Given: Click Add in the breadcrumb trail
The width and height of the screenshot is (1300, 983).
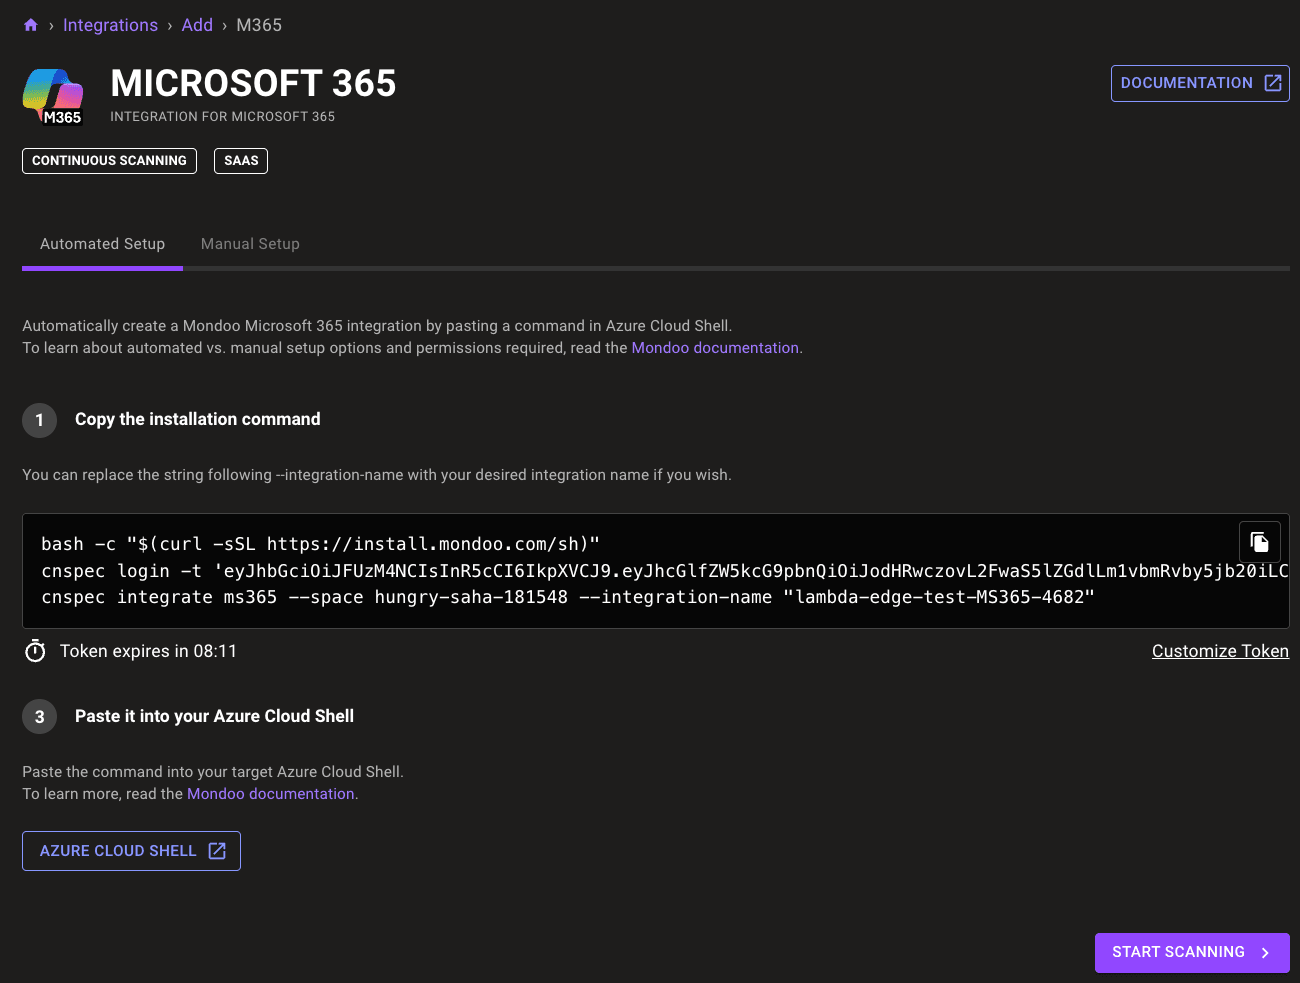Looking at the screenshot, I should [x=197, y=24].
